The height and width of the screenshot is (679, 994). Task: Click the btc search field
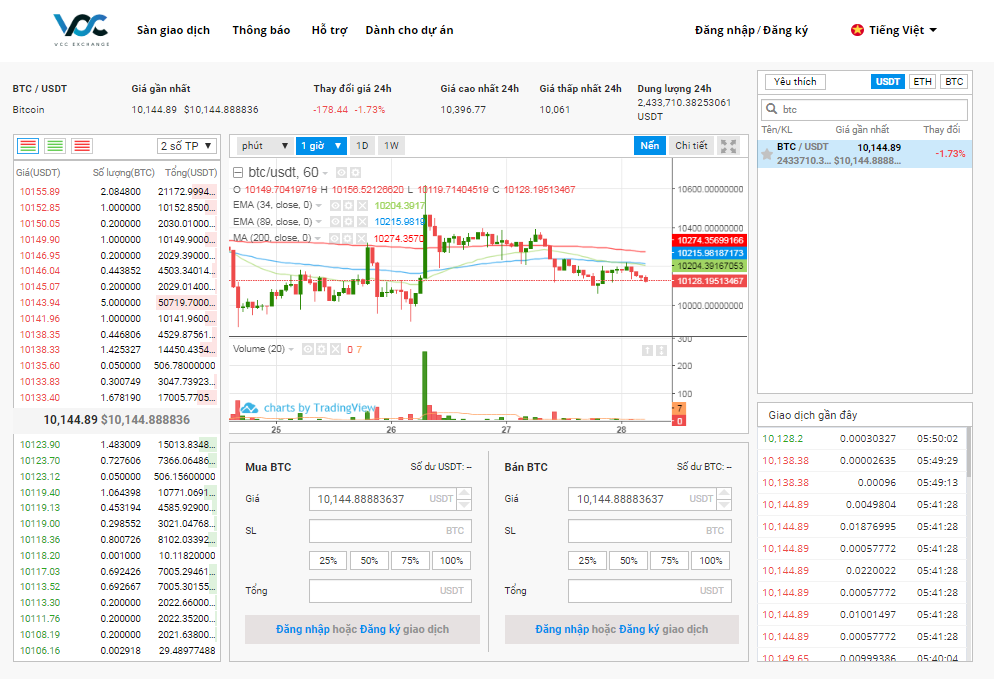pos(865,109)
